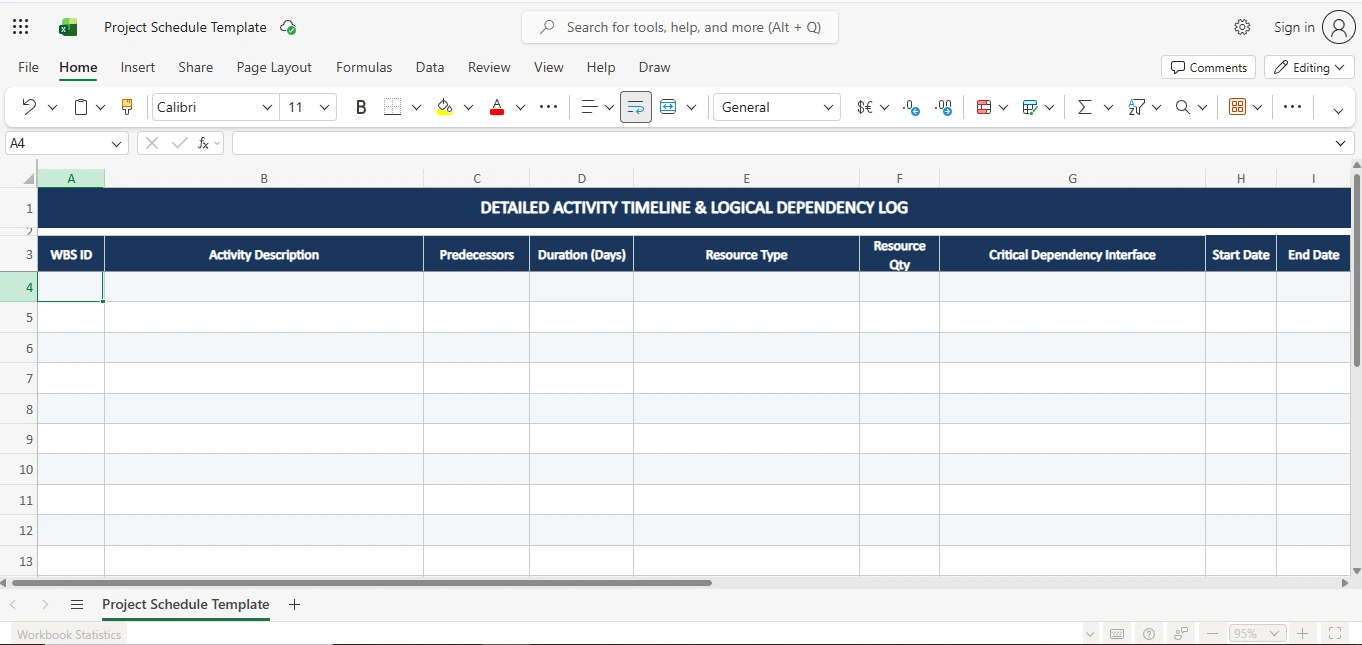Expand font color dropdown arrow
This screenshot has width=1362, height=645.
point(520,107)
